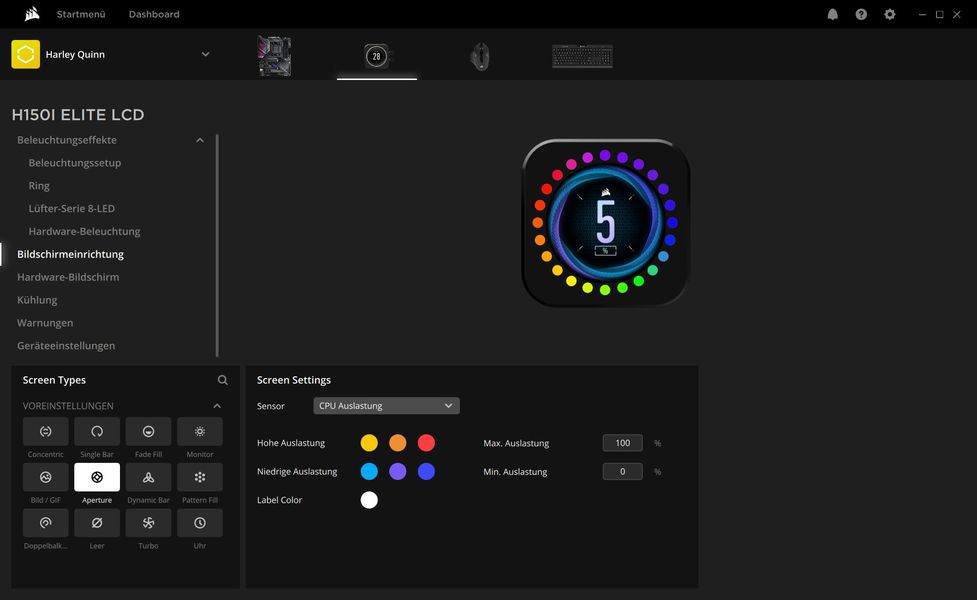Click the Beleuchtungseffekte heading

[67, 140]
